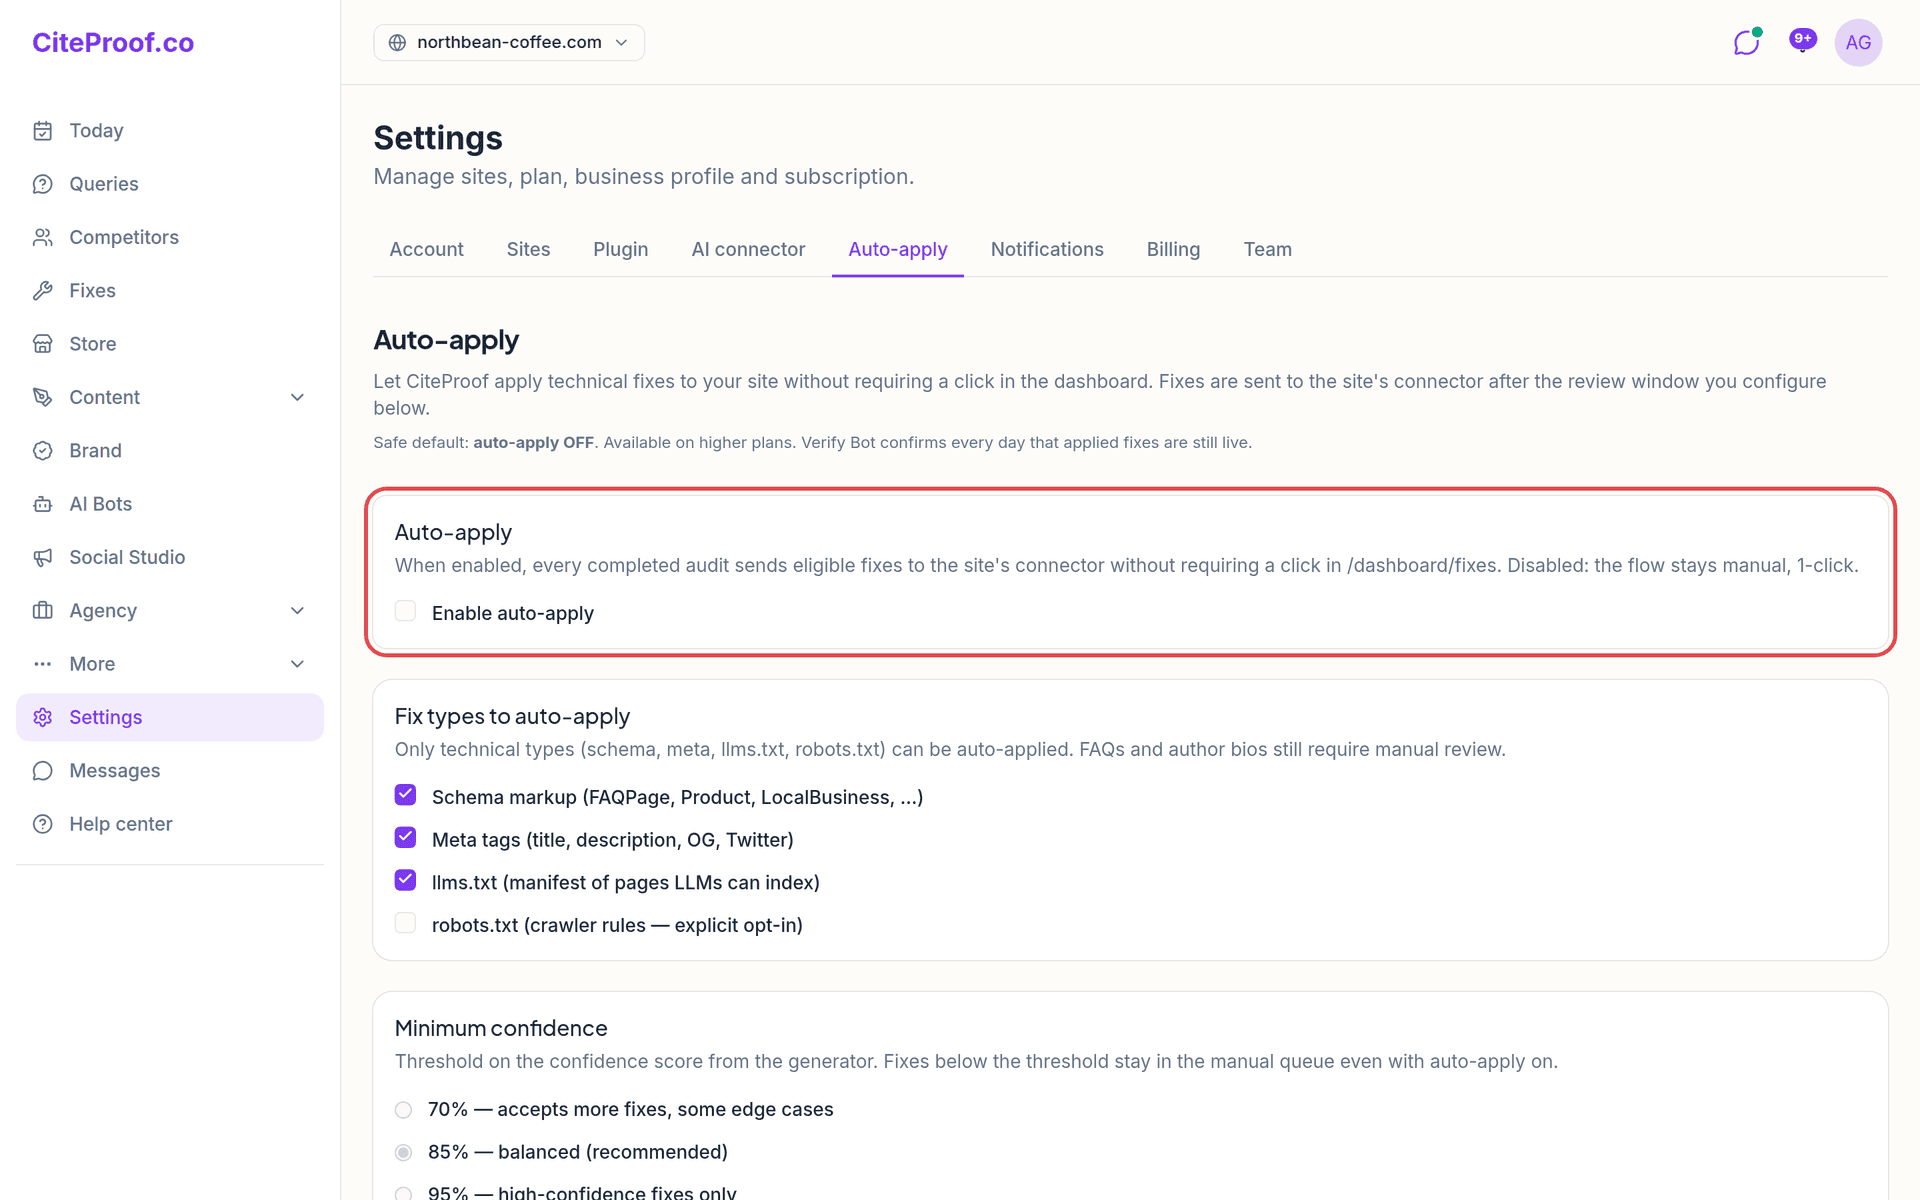Image resolution: width=1920 pixels, height=1200 pixels.
Task: Open Competitors via people icon
Action: coord(42,237)
